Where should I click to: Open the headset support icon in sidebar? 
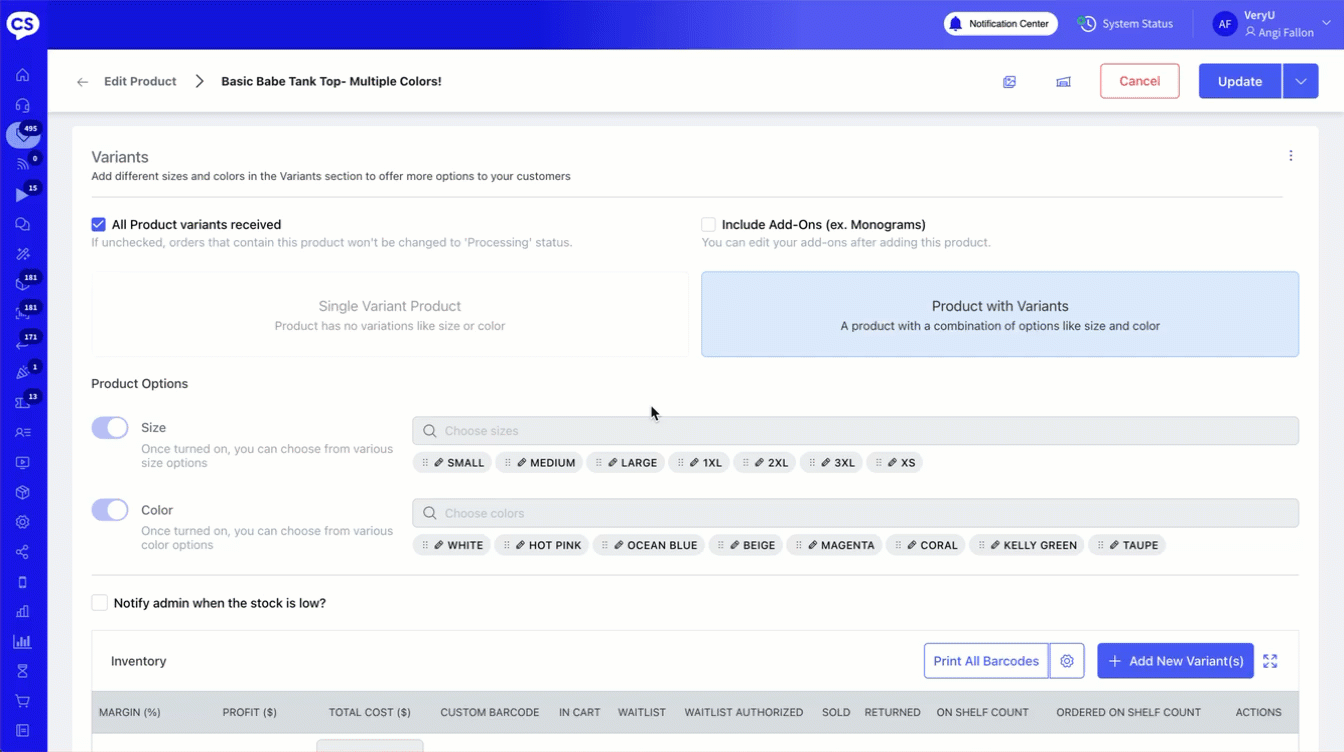click(x=22, y=105)
